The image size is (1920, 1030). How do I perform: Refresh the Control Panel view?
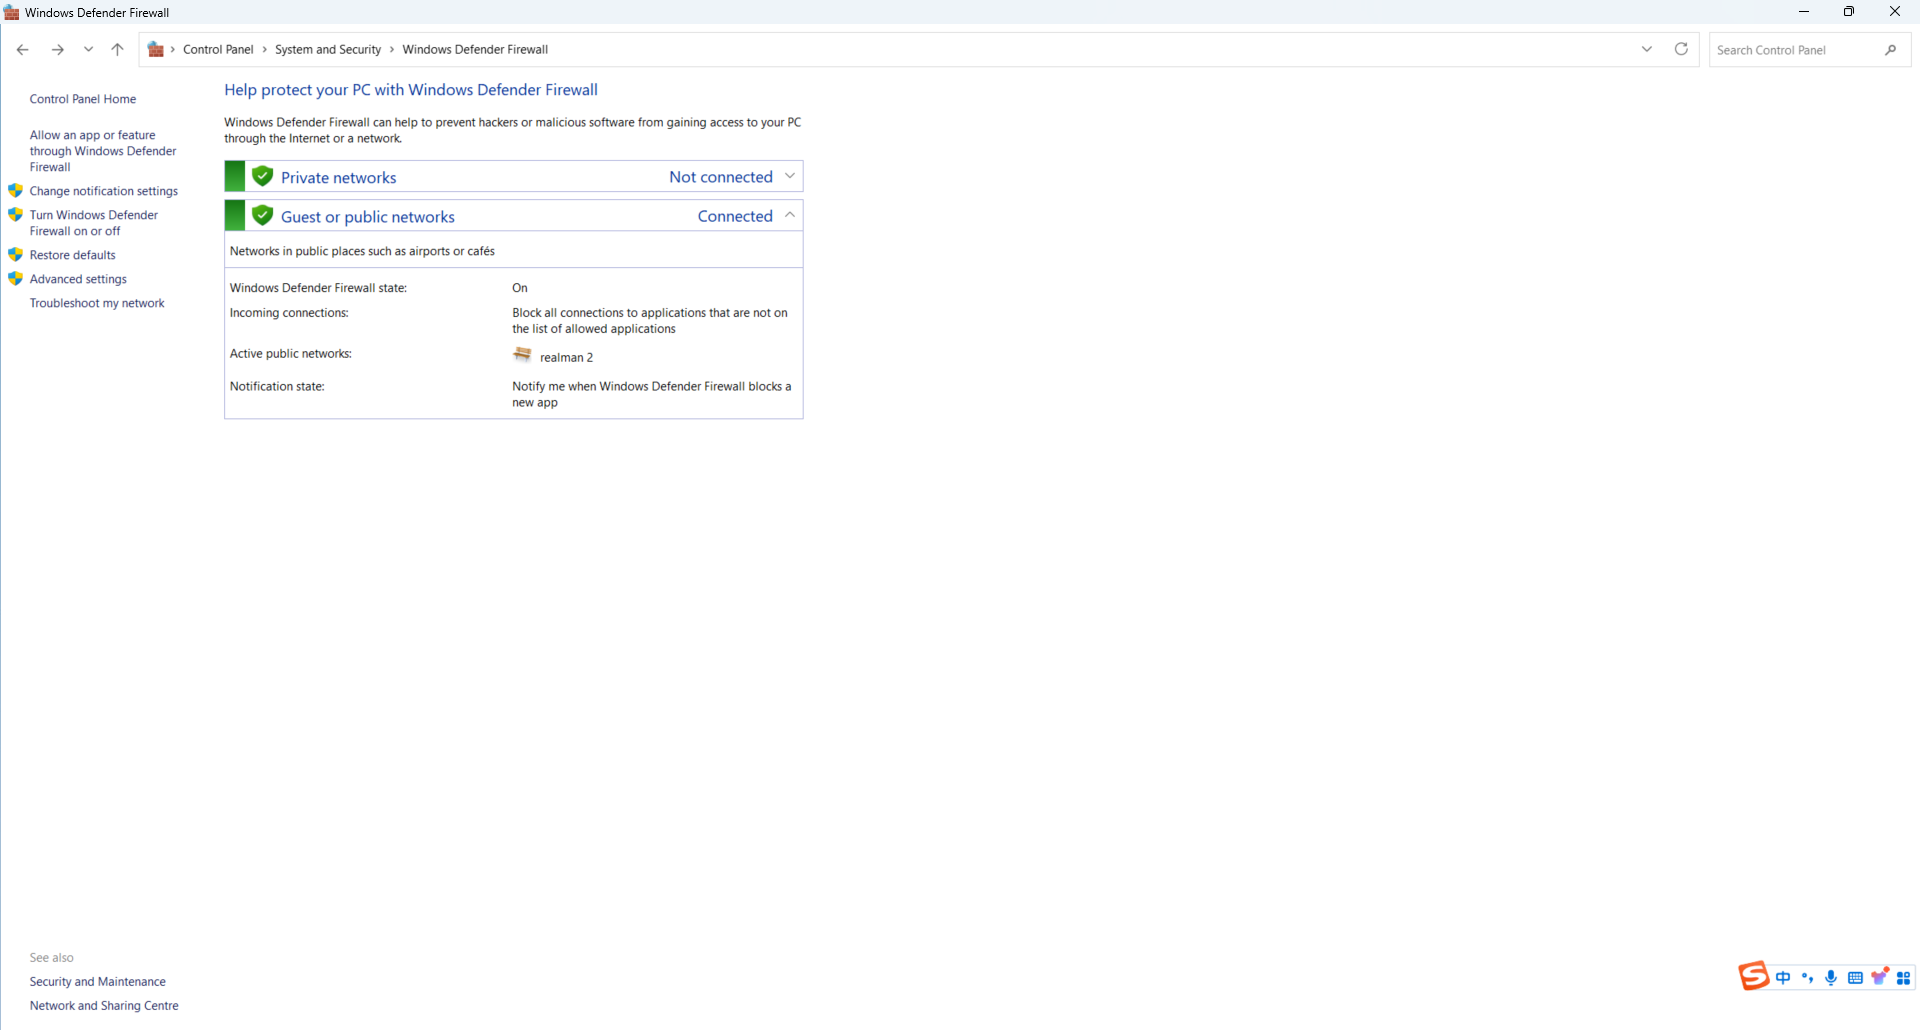click(x=1681, y=49)
